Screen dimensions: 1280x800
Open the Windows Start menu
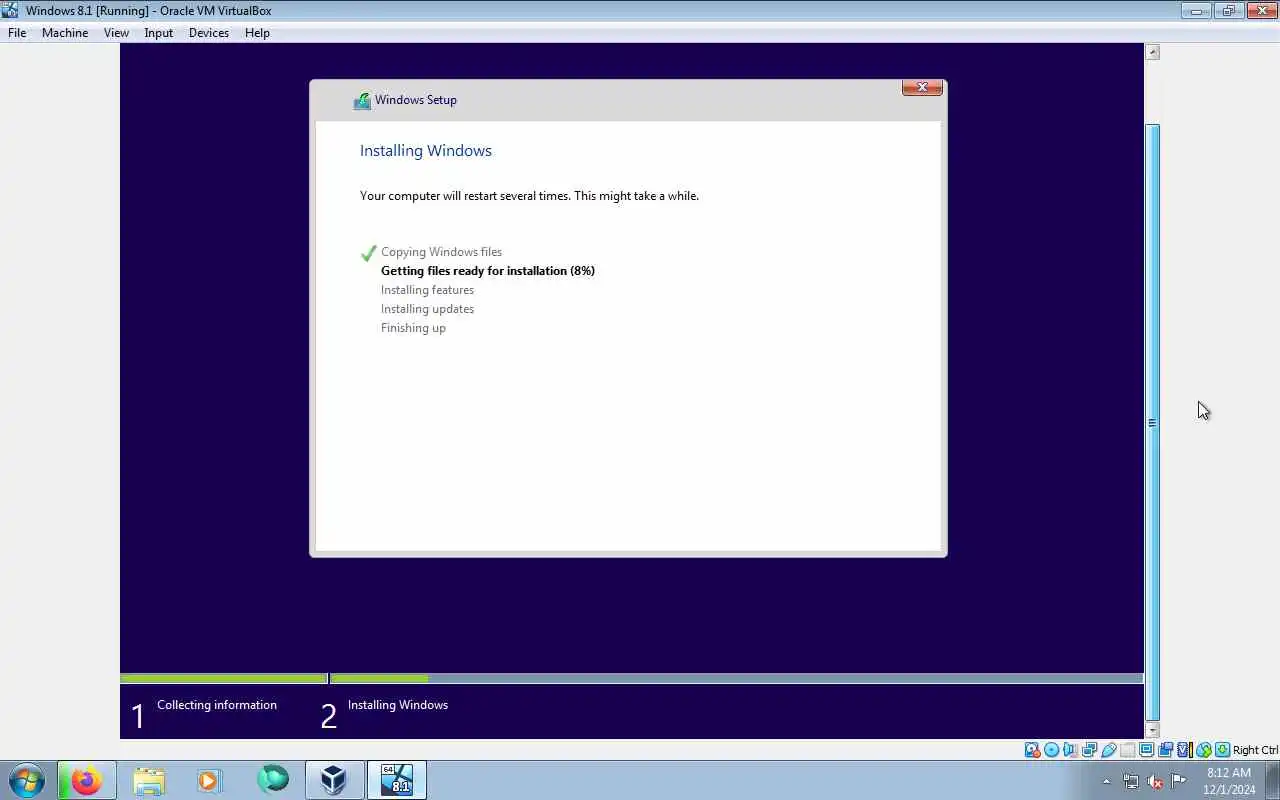27,780
